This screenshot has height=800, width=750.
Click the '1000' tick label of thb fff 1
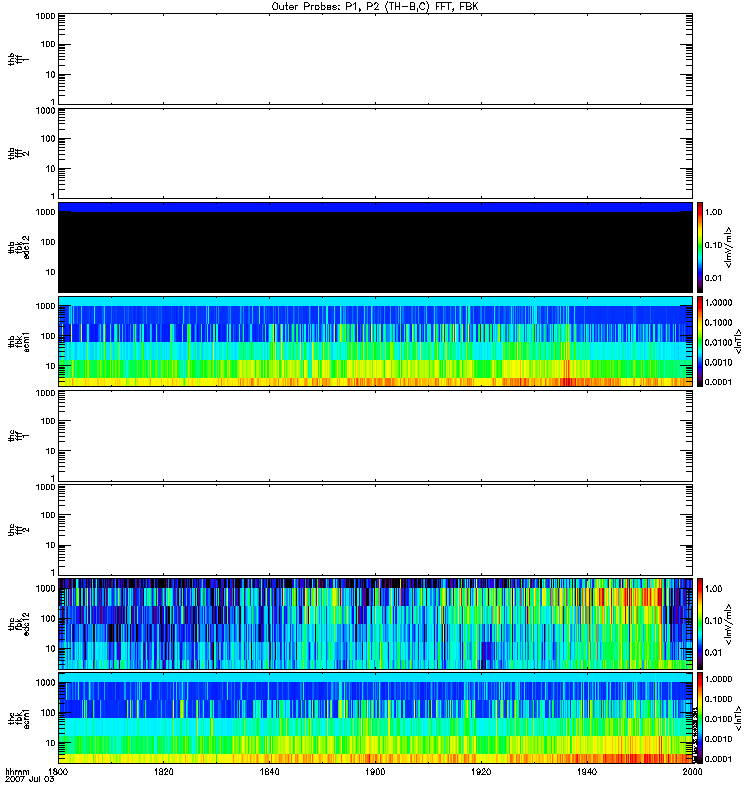coord(45,16)
